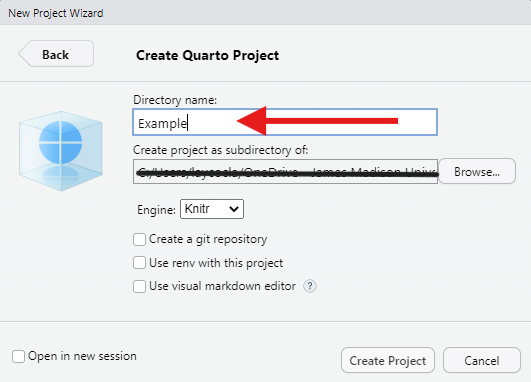Image resolution: width=531 pixels, height=382 pixels.
Task: Toggle Use visual markdown editor checkbox
Action: (x=139, y=286)
